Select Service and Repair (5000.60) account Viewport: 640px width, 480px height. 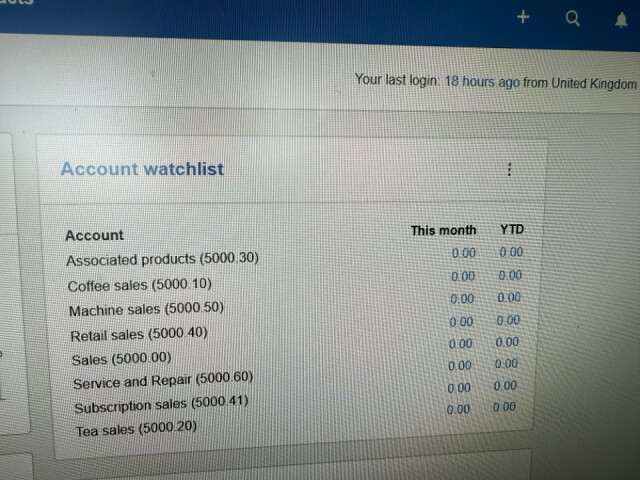coord(163,381)
